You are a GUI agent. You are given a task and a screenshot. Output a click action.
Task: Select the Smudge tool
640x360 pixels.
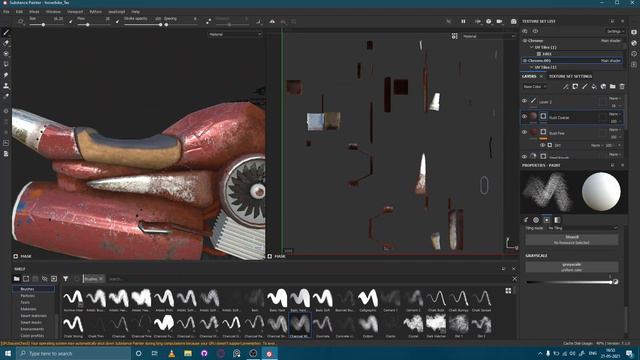6,75
